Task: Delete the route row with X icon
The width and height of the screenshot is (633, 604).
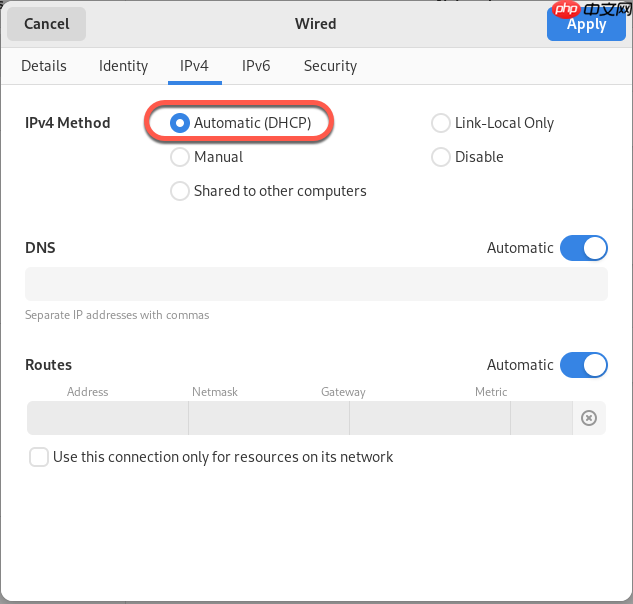Action: tap(589, 418)
